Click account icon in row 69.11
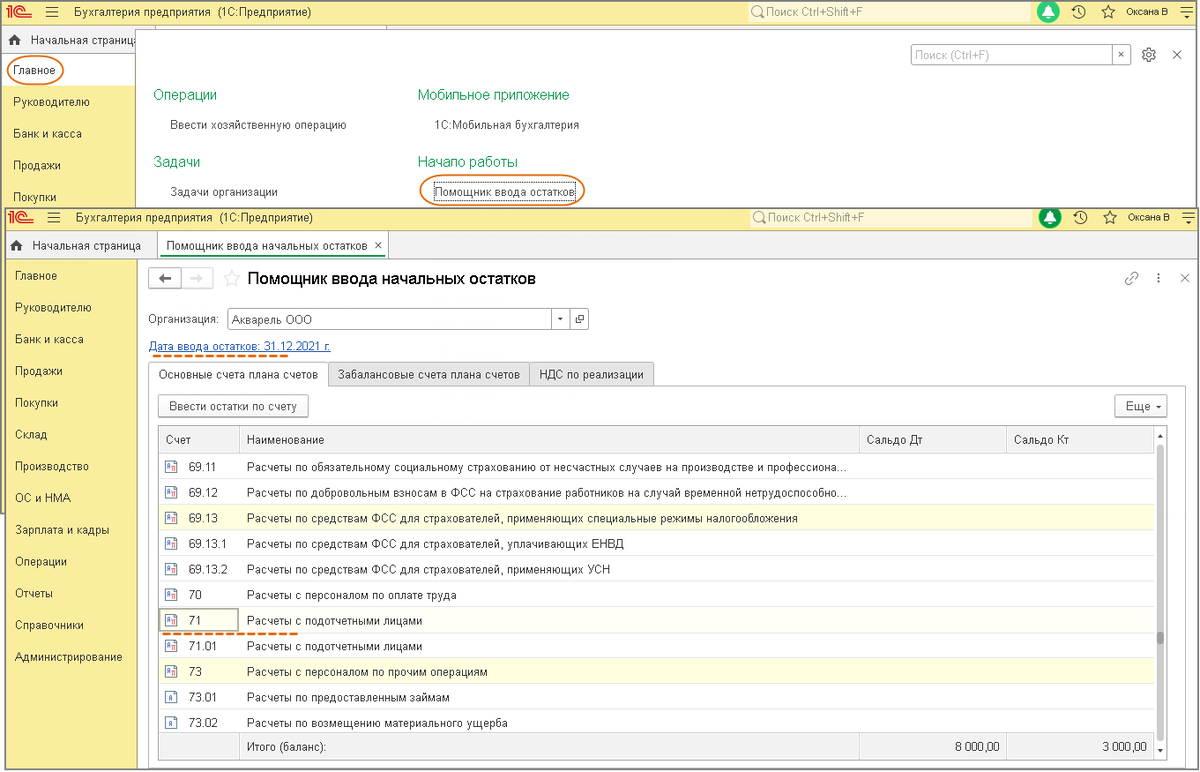This screenshot has height=772, width=1200. 171,467
